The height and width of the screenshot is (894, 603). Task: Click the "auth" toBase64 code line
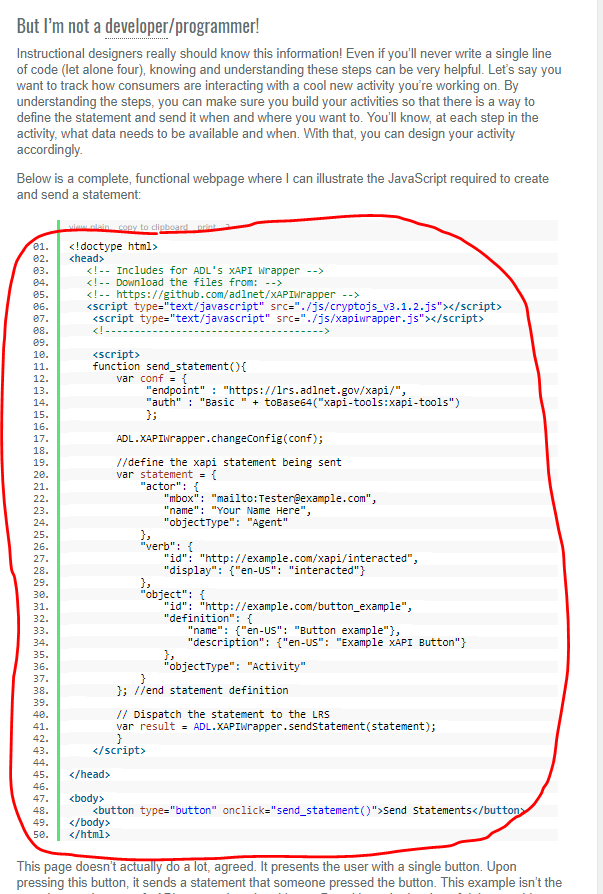pyautogui.click(x=303, y=402)
